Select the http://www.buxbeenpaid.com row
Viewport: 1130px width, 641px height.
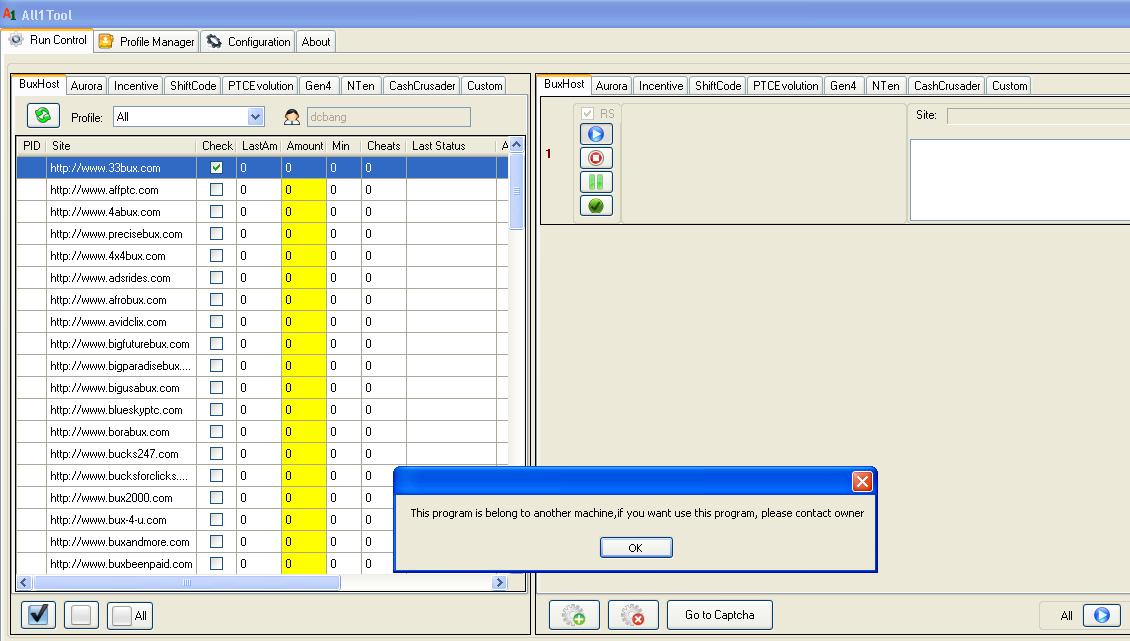[205, 564]
